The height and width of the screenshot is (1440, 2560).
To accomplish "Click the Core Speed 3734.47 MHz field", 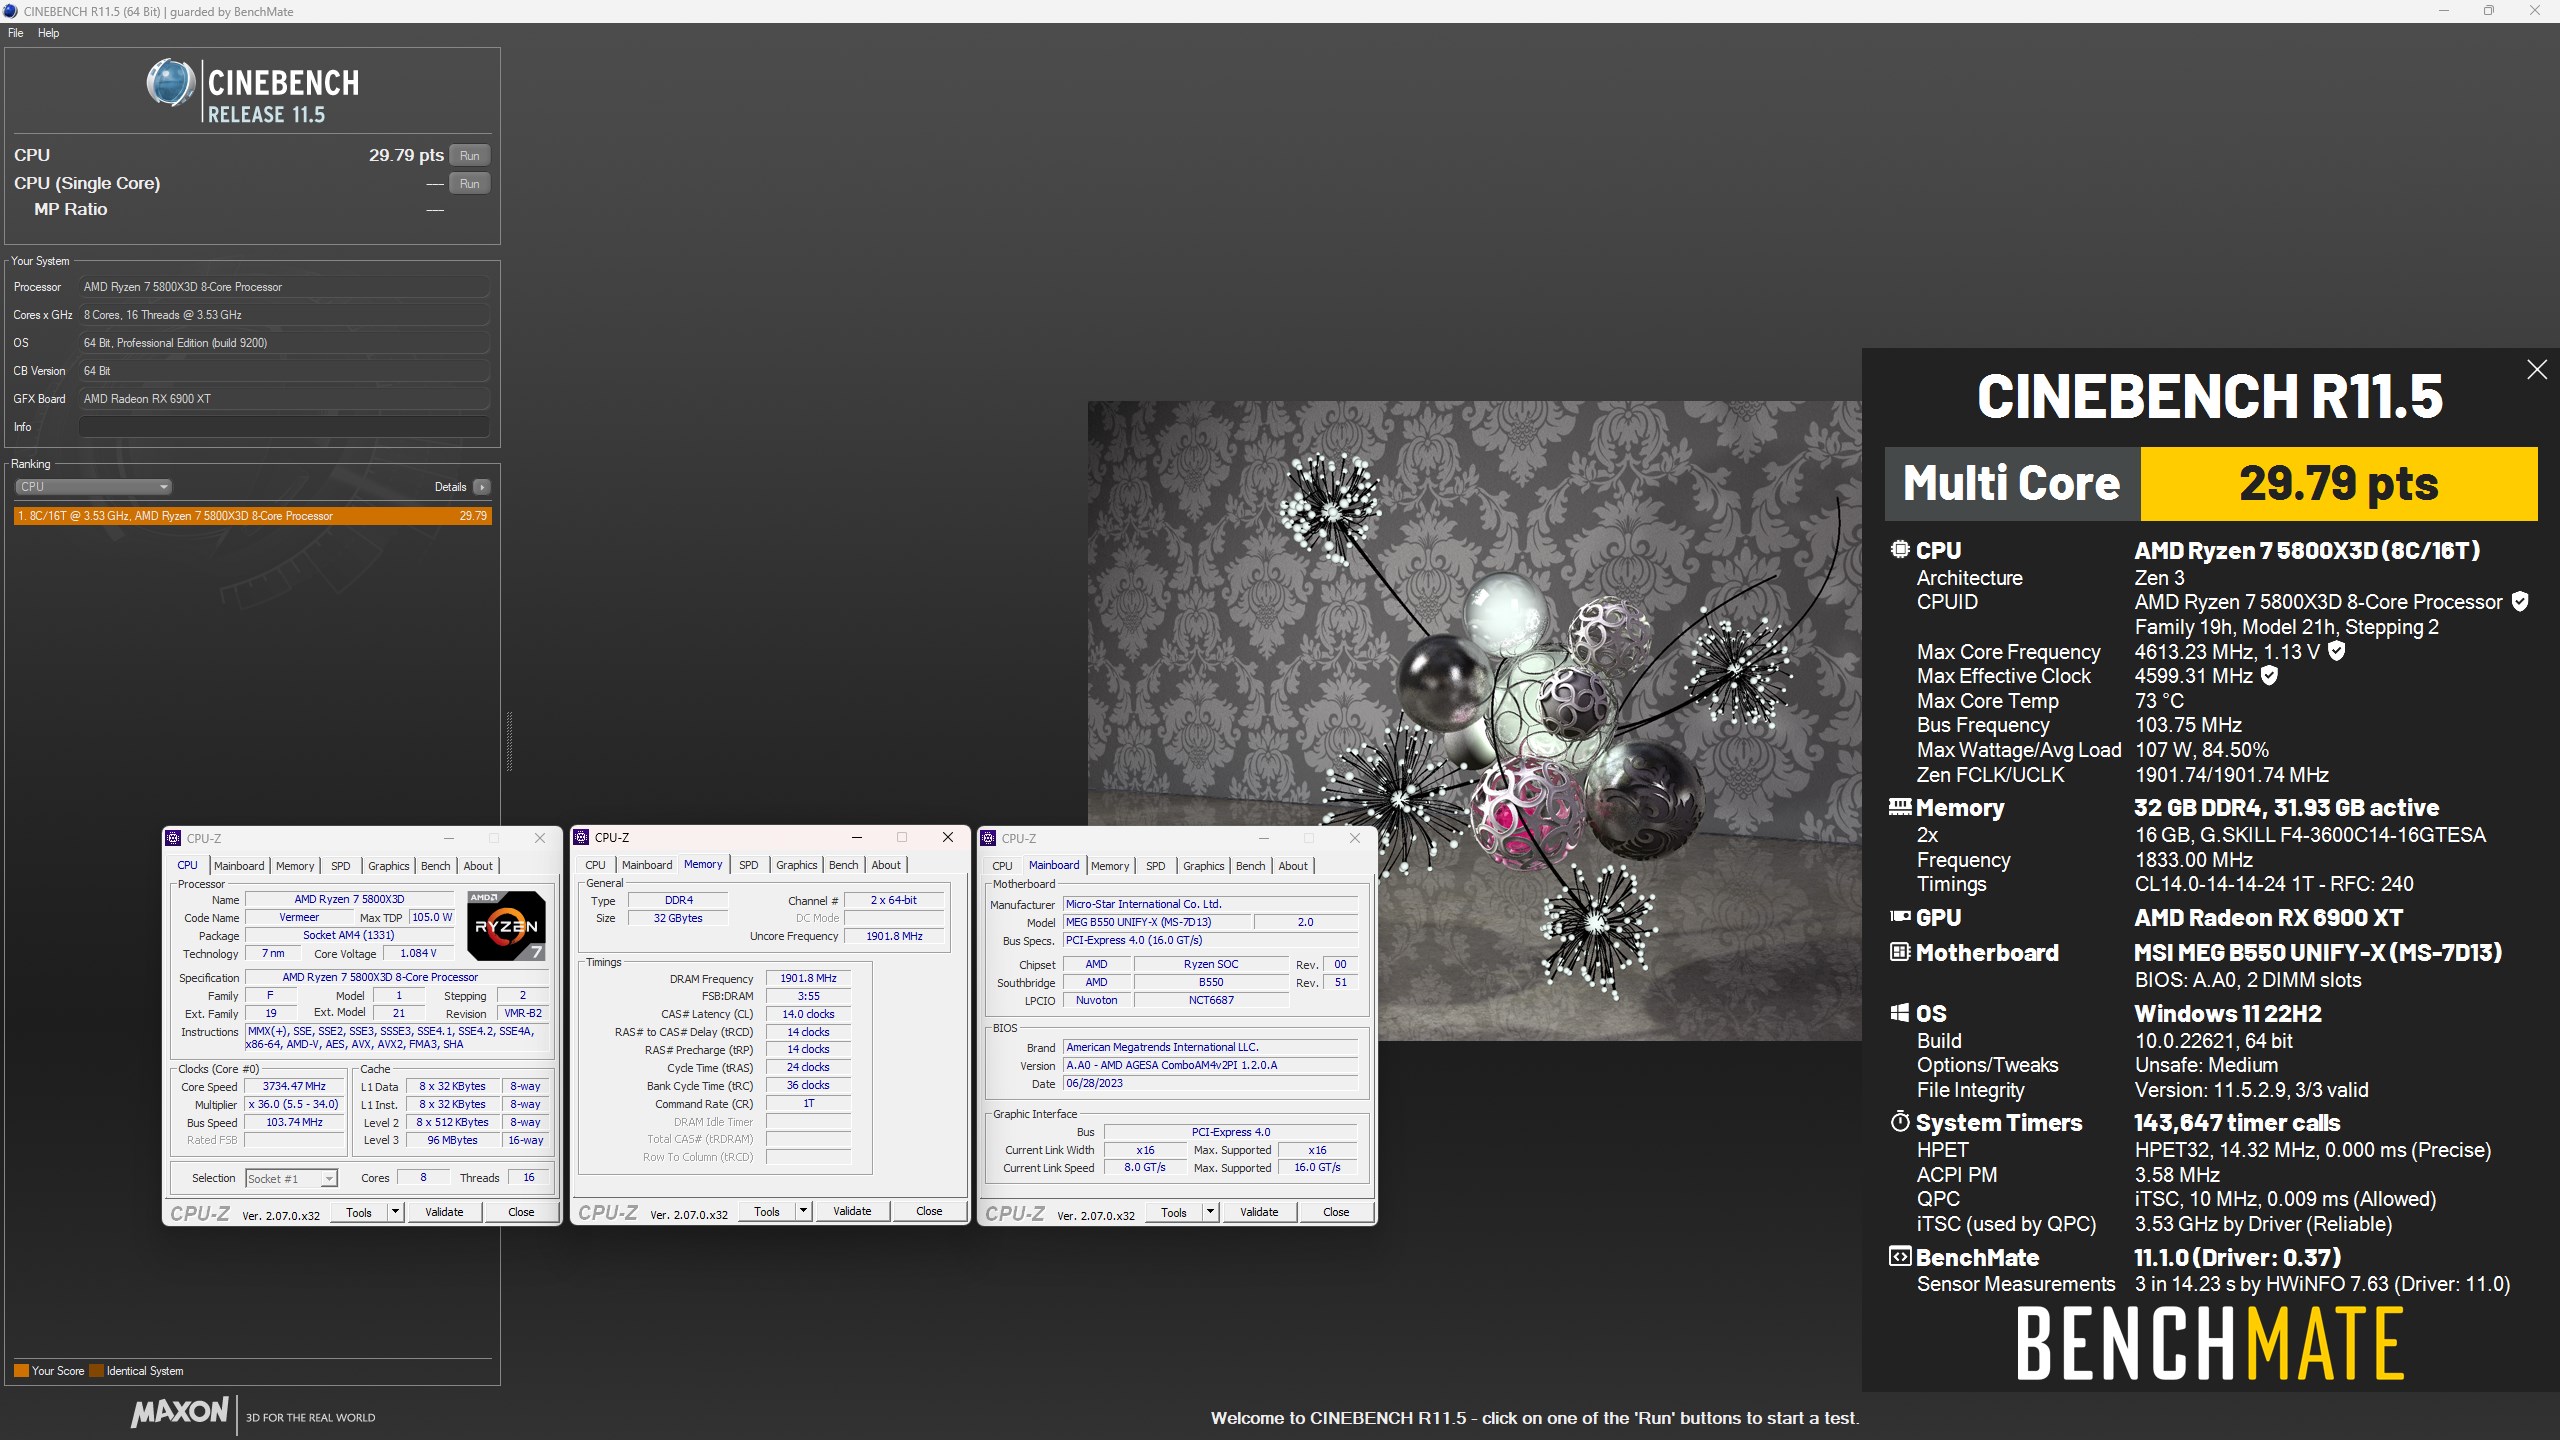I will pyautogui.click(x=294, y=1086).
